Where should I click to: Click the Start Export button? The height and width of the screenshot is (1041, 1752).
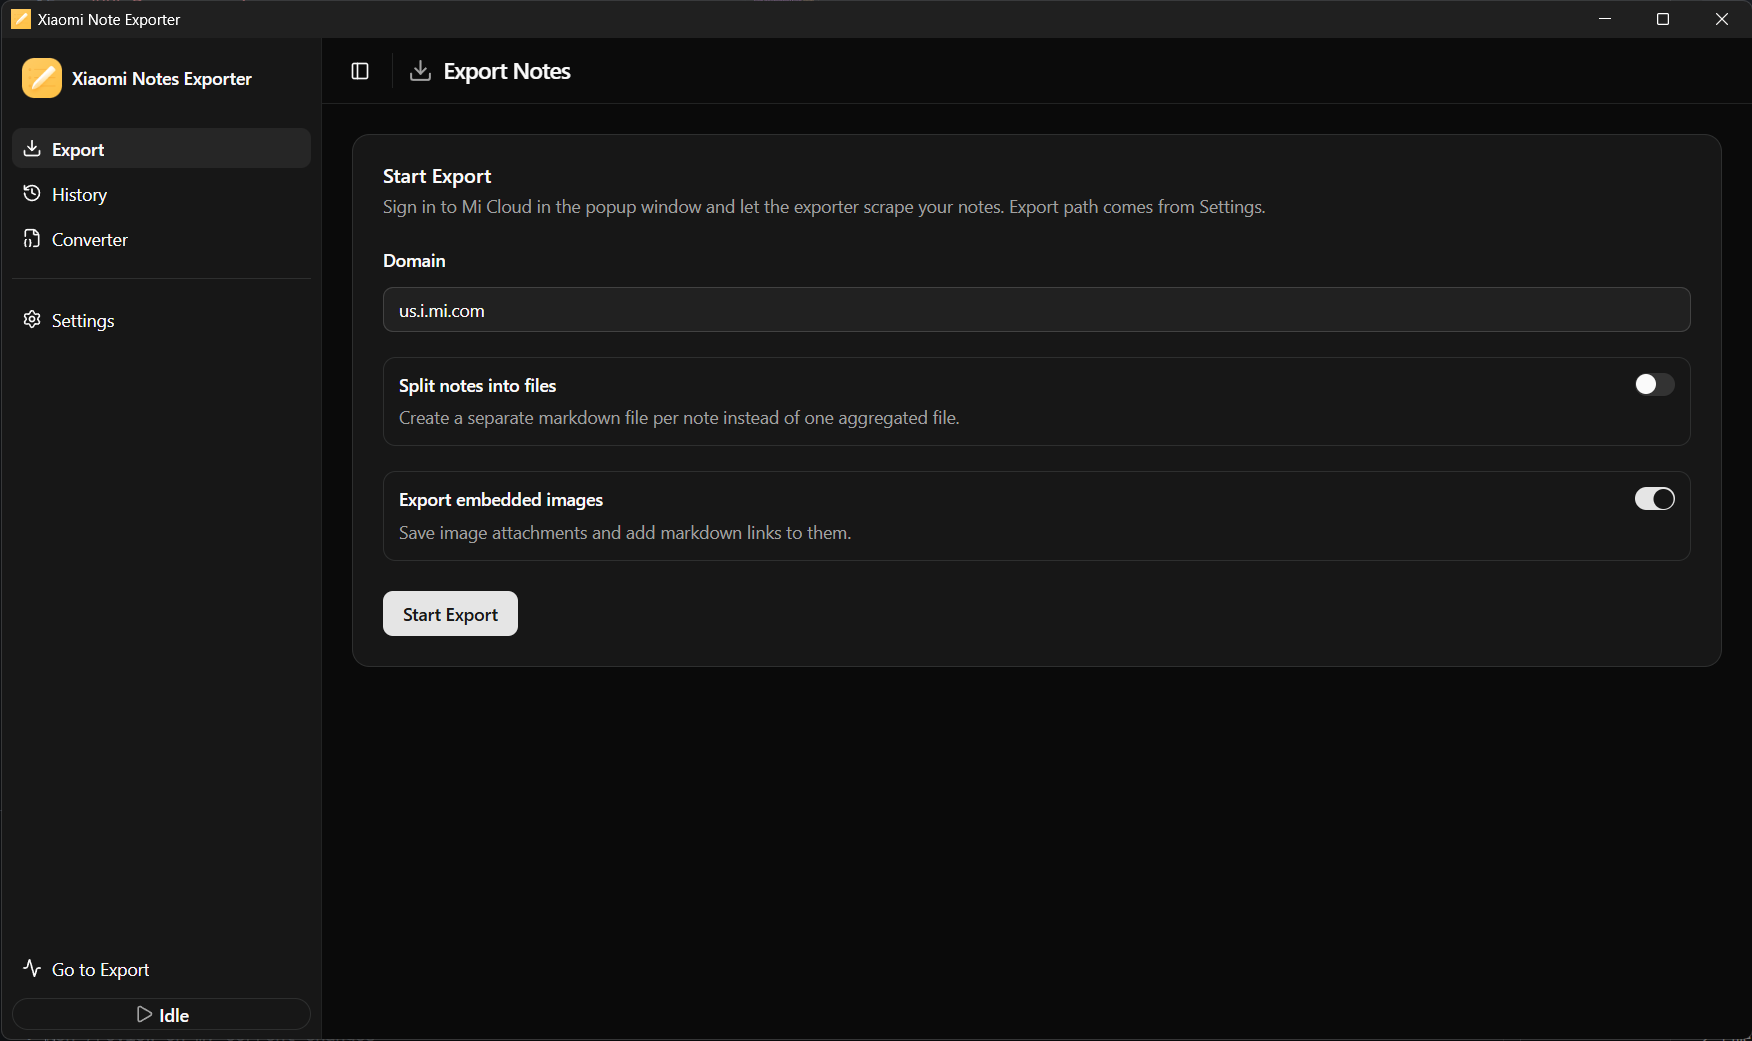(450, 614)
